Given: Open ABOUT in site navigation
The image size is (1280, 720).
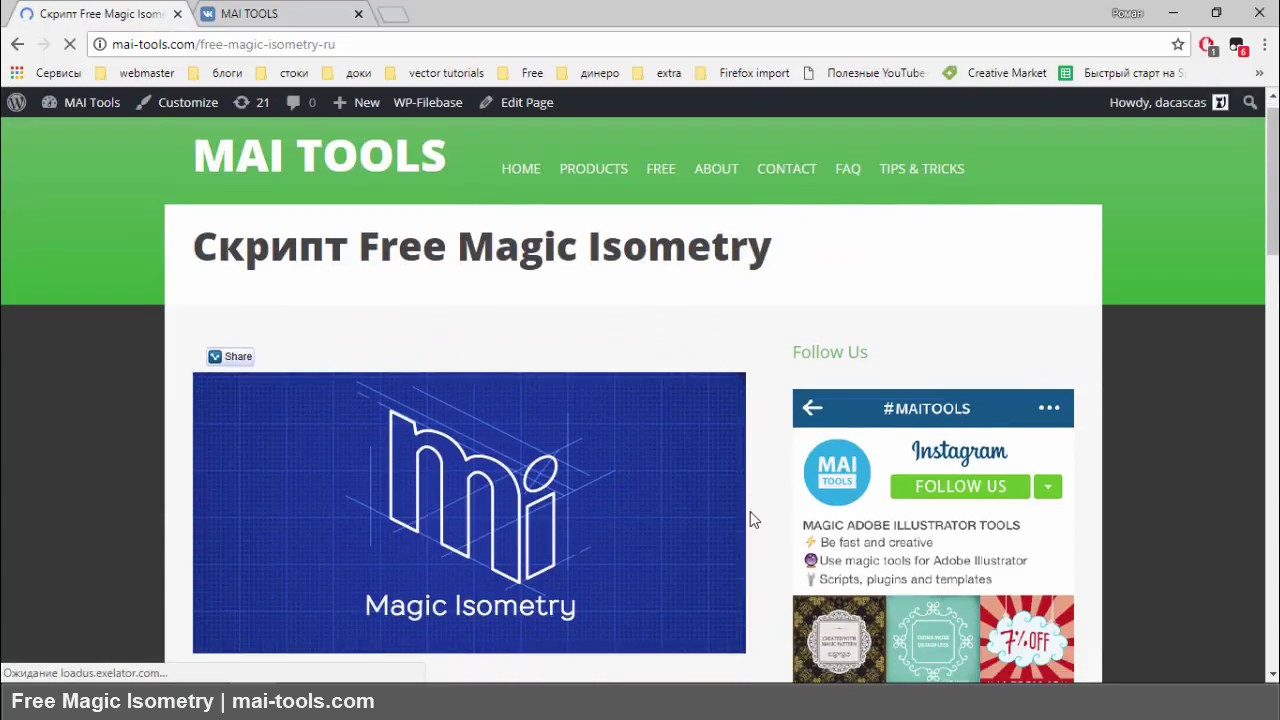Looking at the screenshot, I should pyautogui.click(x=716, y=169).
